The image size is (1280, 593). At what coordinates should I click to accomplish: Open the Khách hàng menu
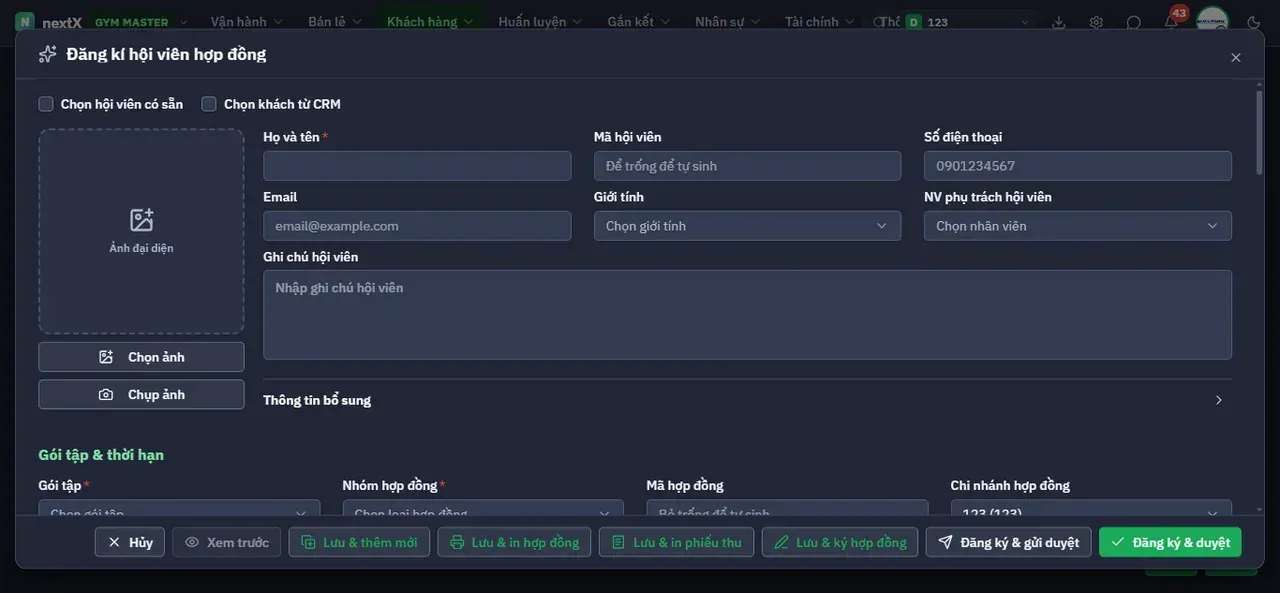[430, 22]
